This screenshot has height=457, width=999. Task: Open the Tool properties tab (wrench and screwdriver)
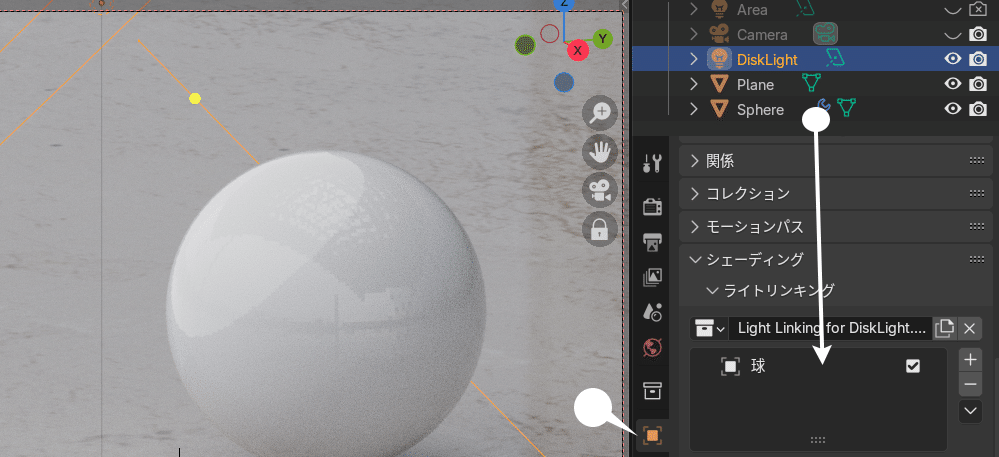click(x=652, y=163)
